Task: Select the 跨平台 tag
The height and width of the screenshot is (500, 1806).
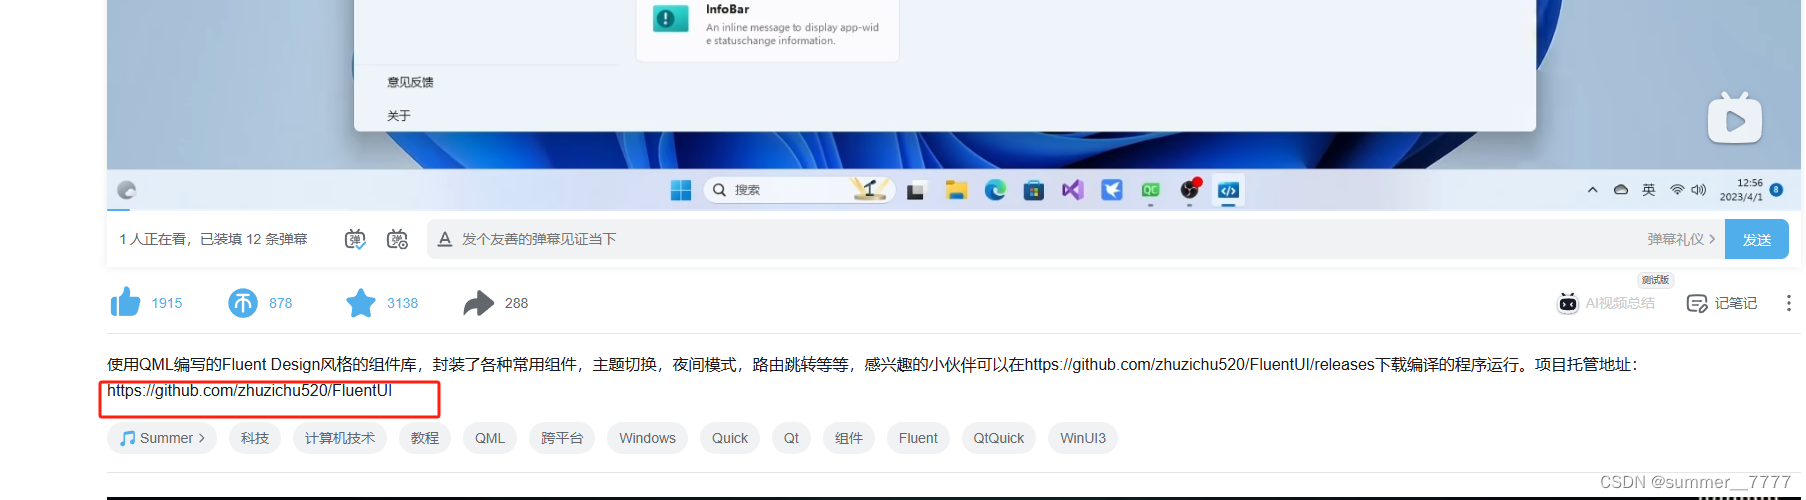Action: click(562, 438)
